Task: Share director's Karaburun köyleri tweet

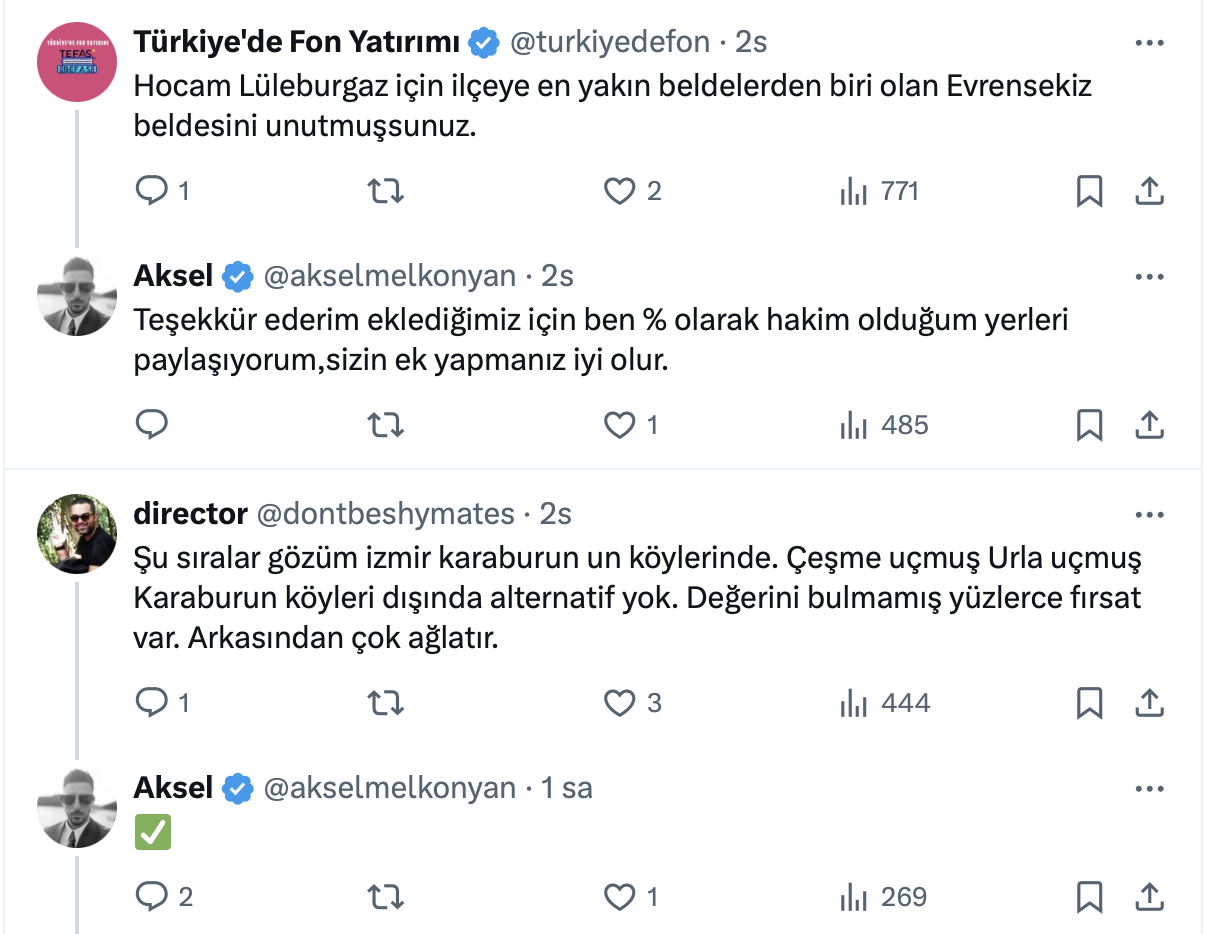Action: (x=1150, y=703)
